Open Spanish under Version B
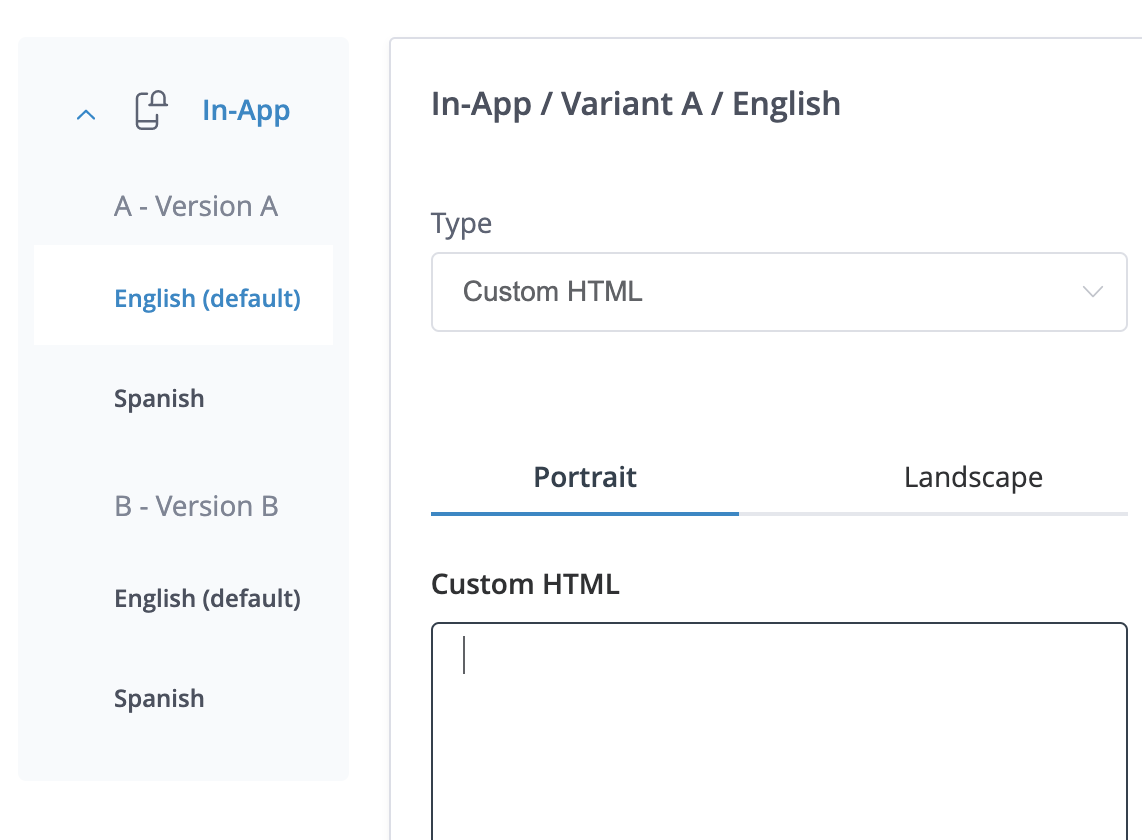 click(159, 698)
